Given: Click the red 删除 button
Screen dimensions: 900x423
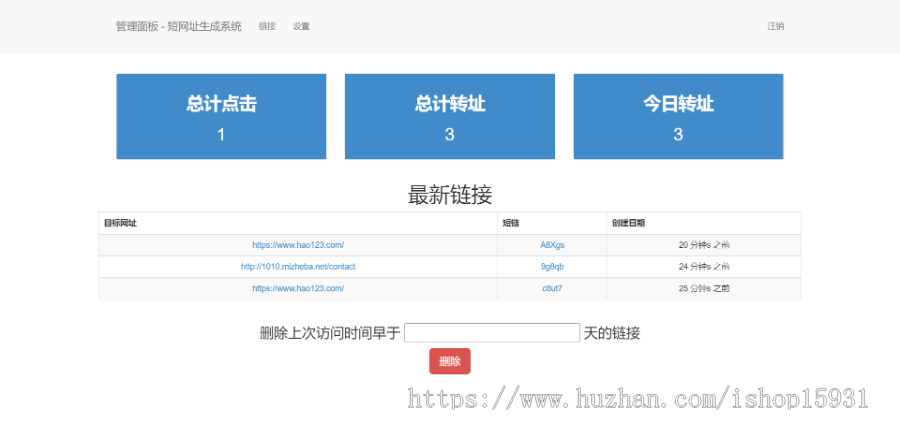Looking at the screenshot, I should point(450,361).
